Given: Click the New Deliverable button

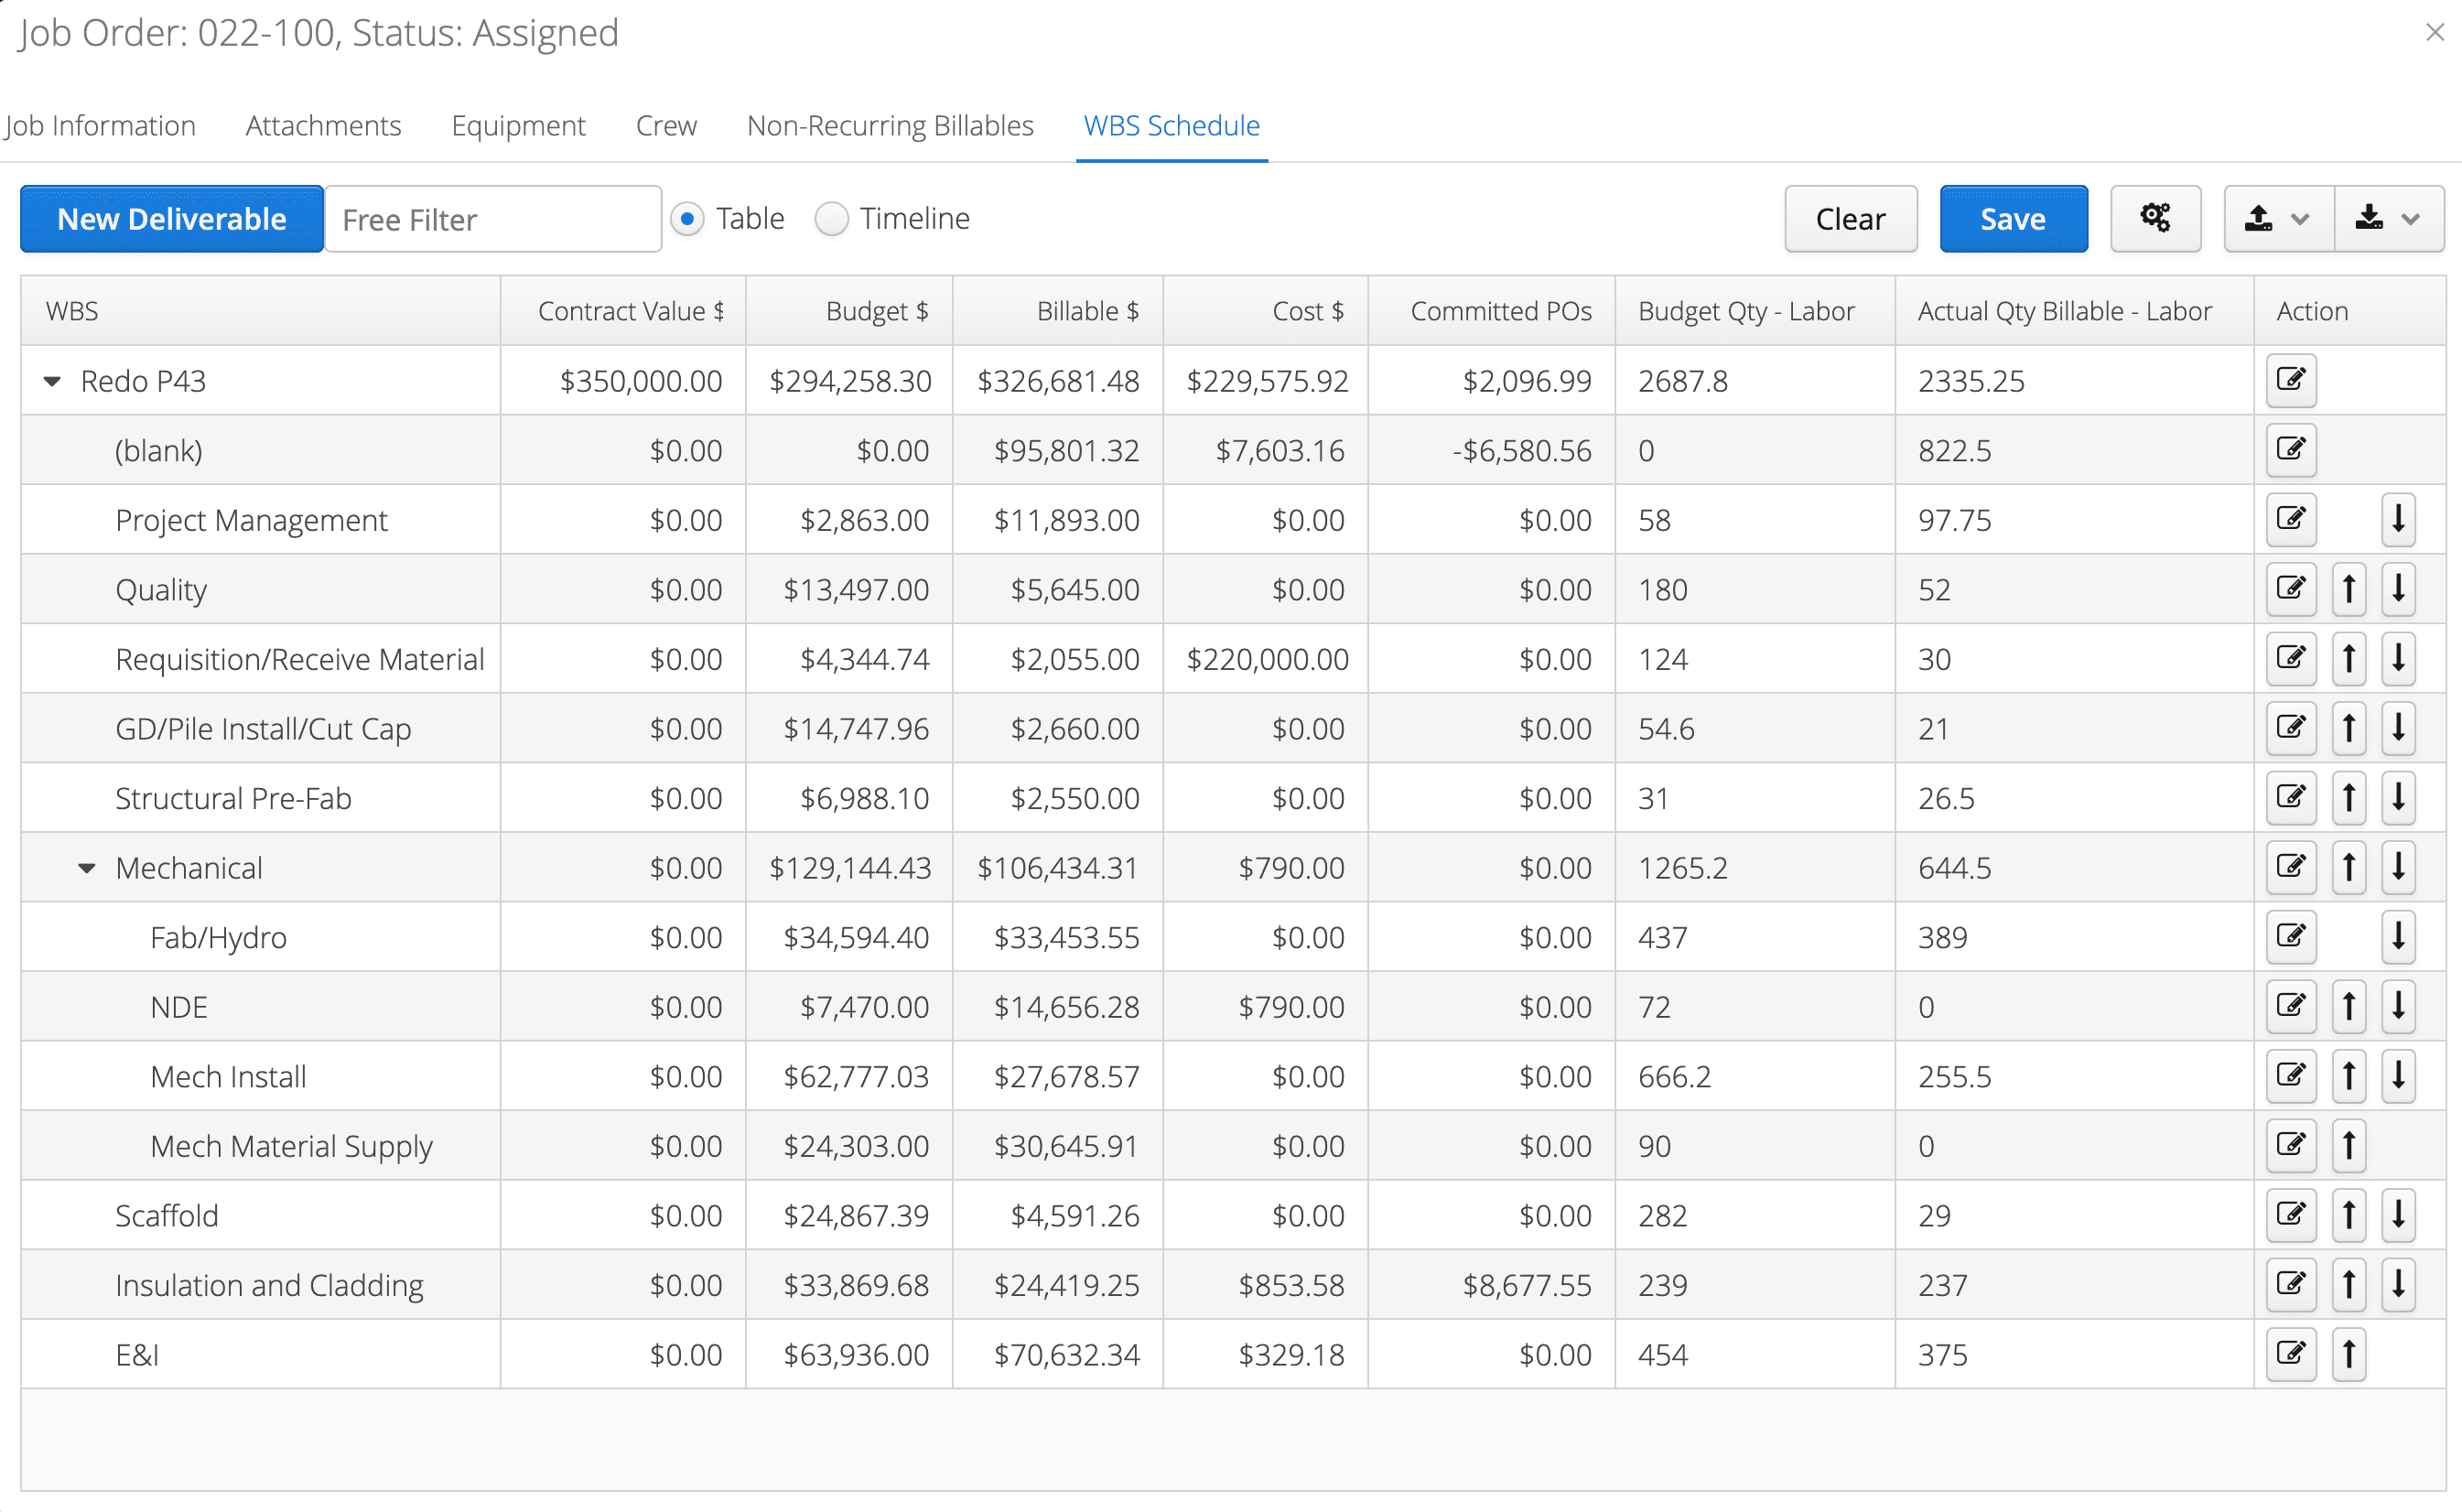Looking at the screenshot, I should (171, 218).
